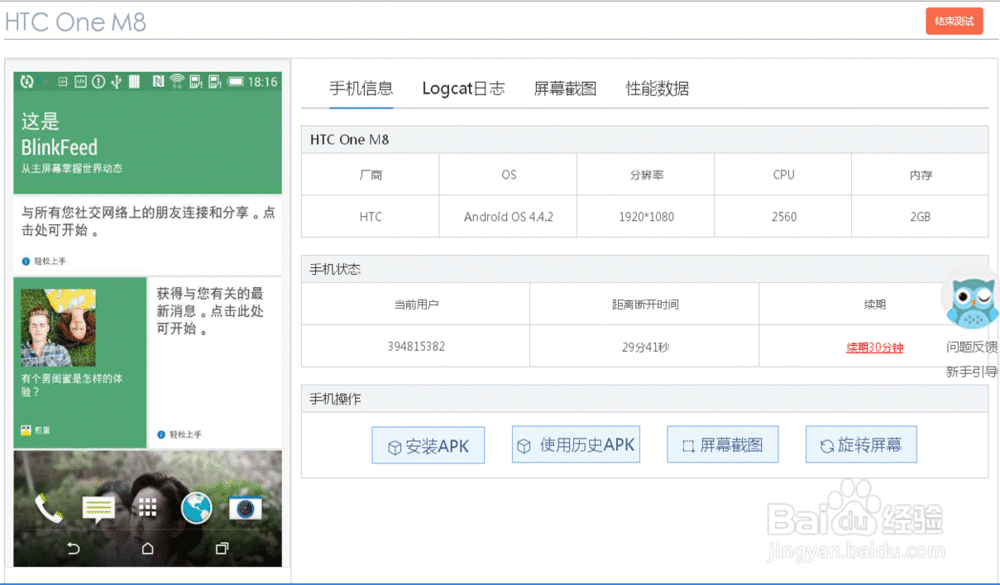Viewport: 1000px width, 585px height.
Task: Tap the NFC icon in device status bar
Action: coord(158,81)
